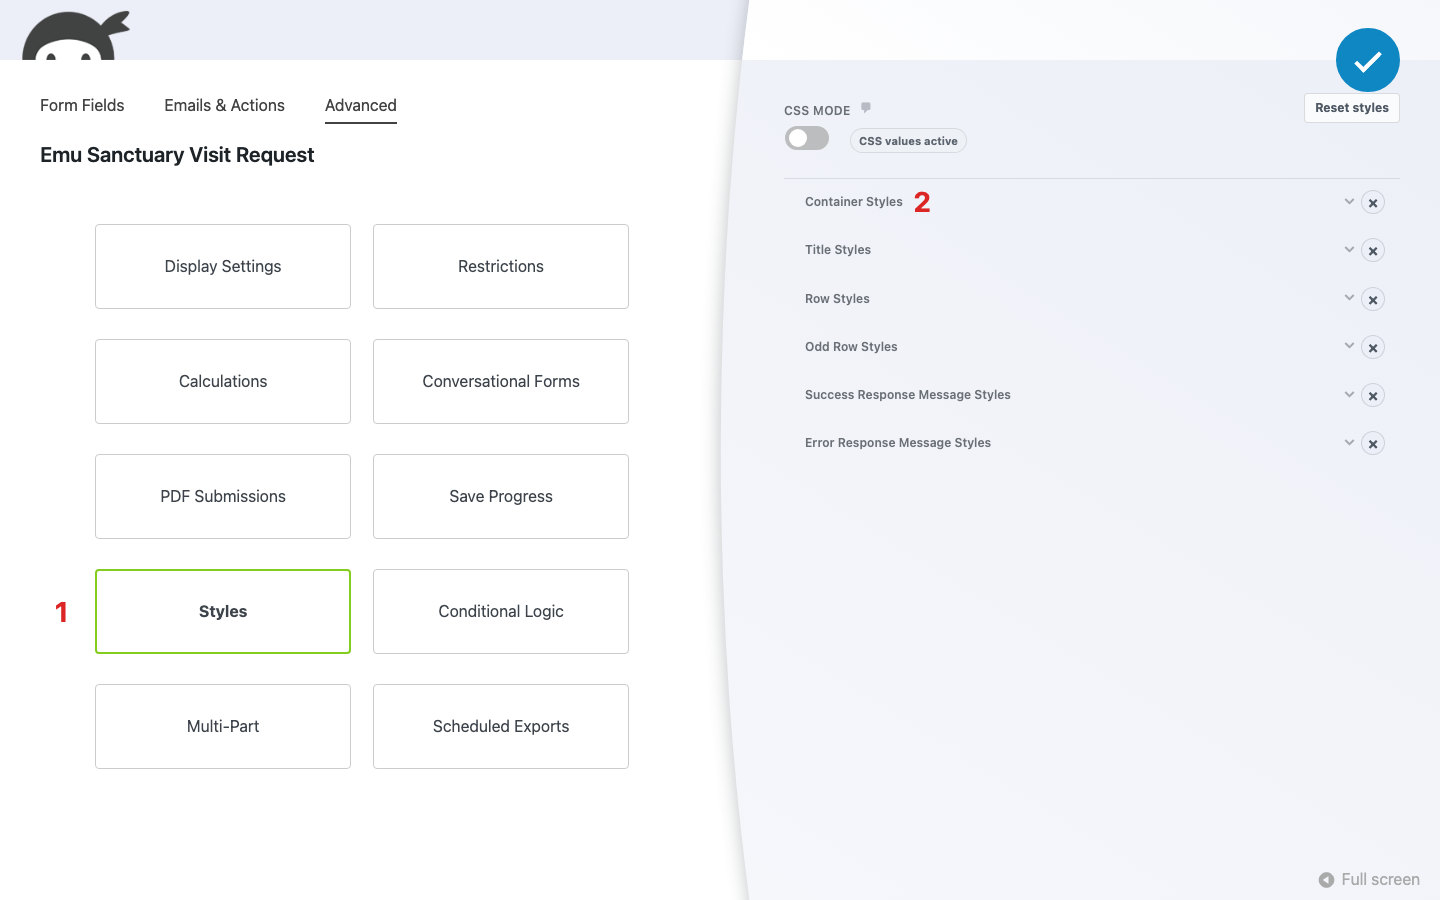Expand Odd Row Styles chevron
Image resolution: width=1440 pixels, height=900 pixels.
pos(1349,345)
